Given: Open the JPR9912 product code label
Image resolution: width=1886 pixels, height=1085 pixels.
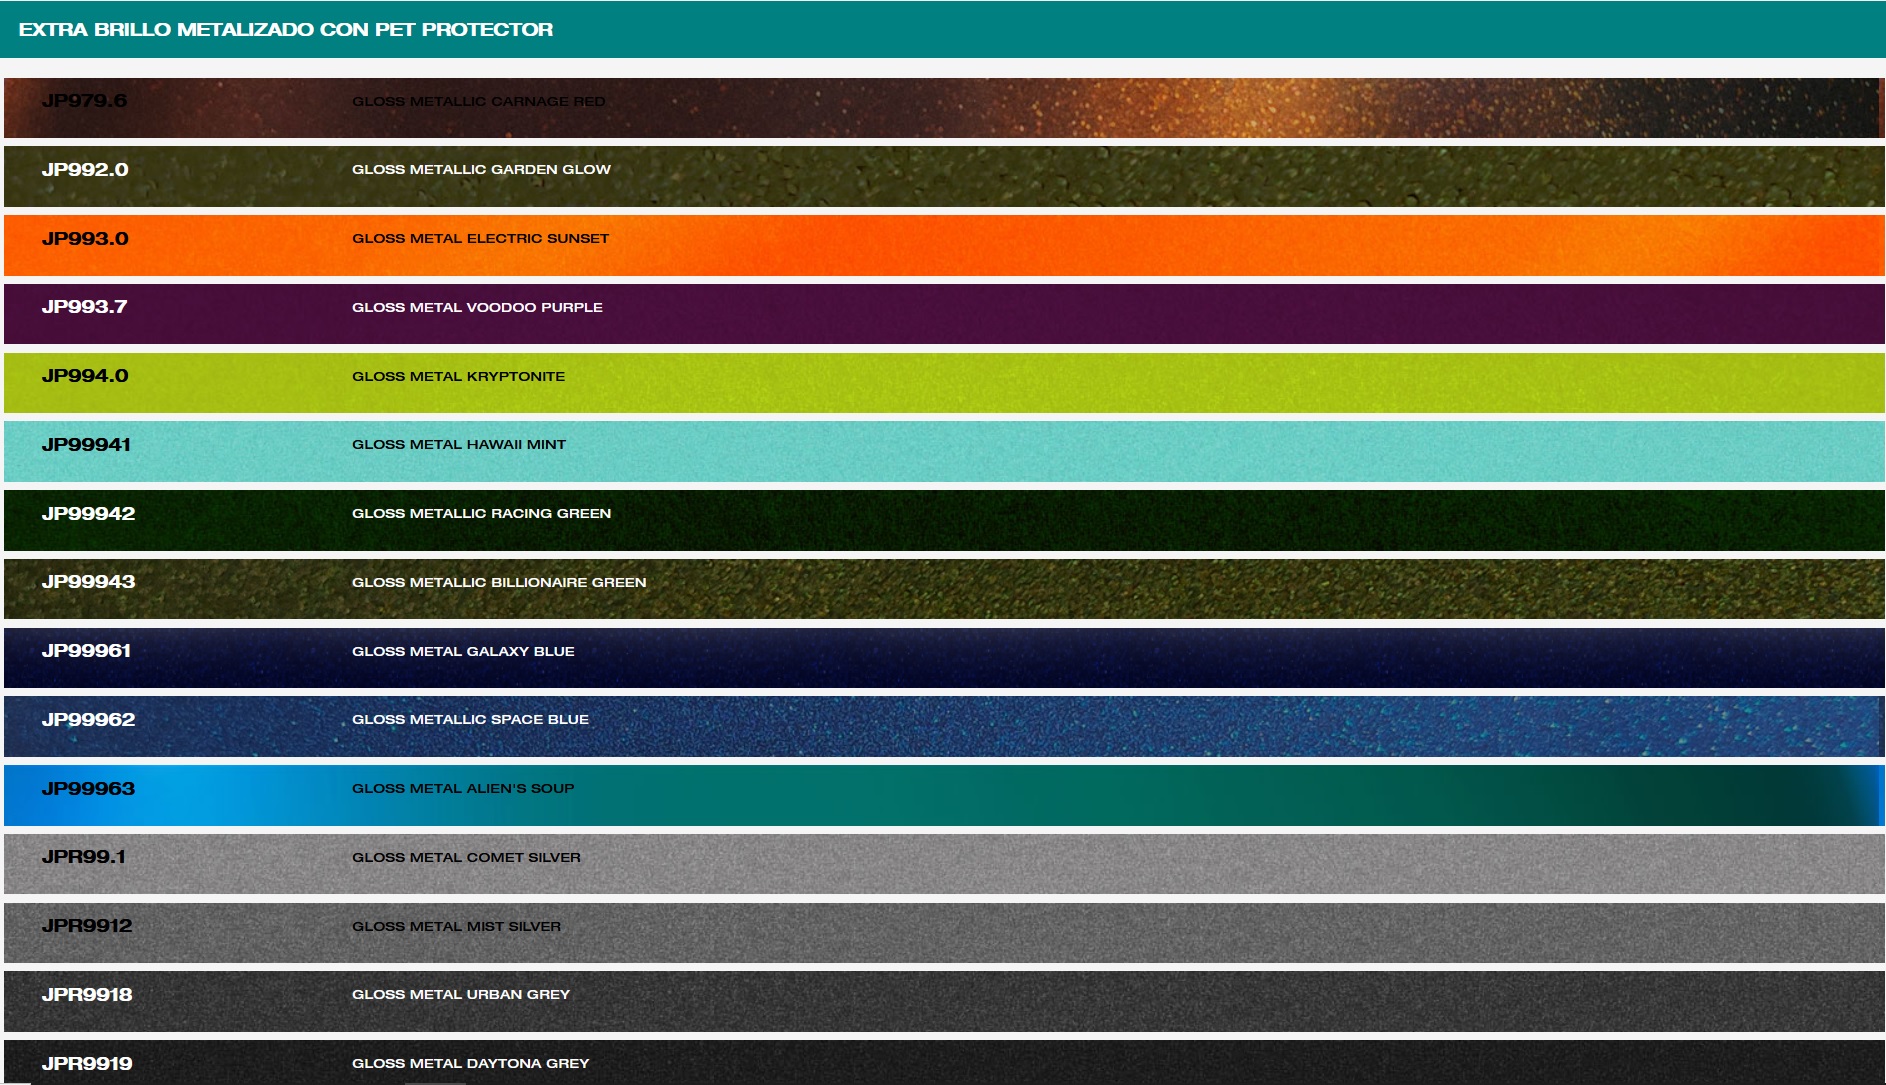Looking at the screenshot, I should tap(87, 926).
